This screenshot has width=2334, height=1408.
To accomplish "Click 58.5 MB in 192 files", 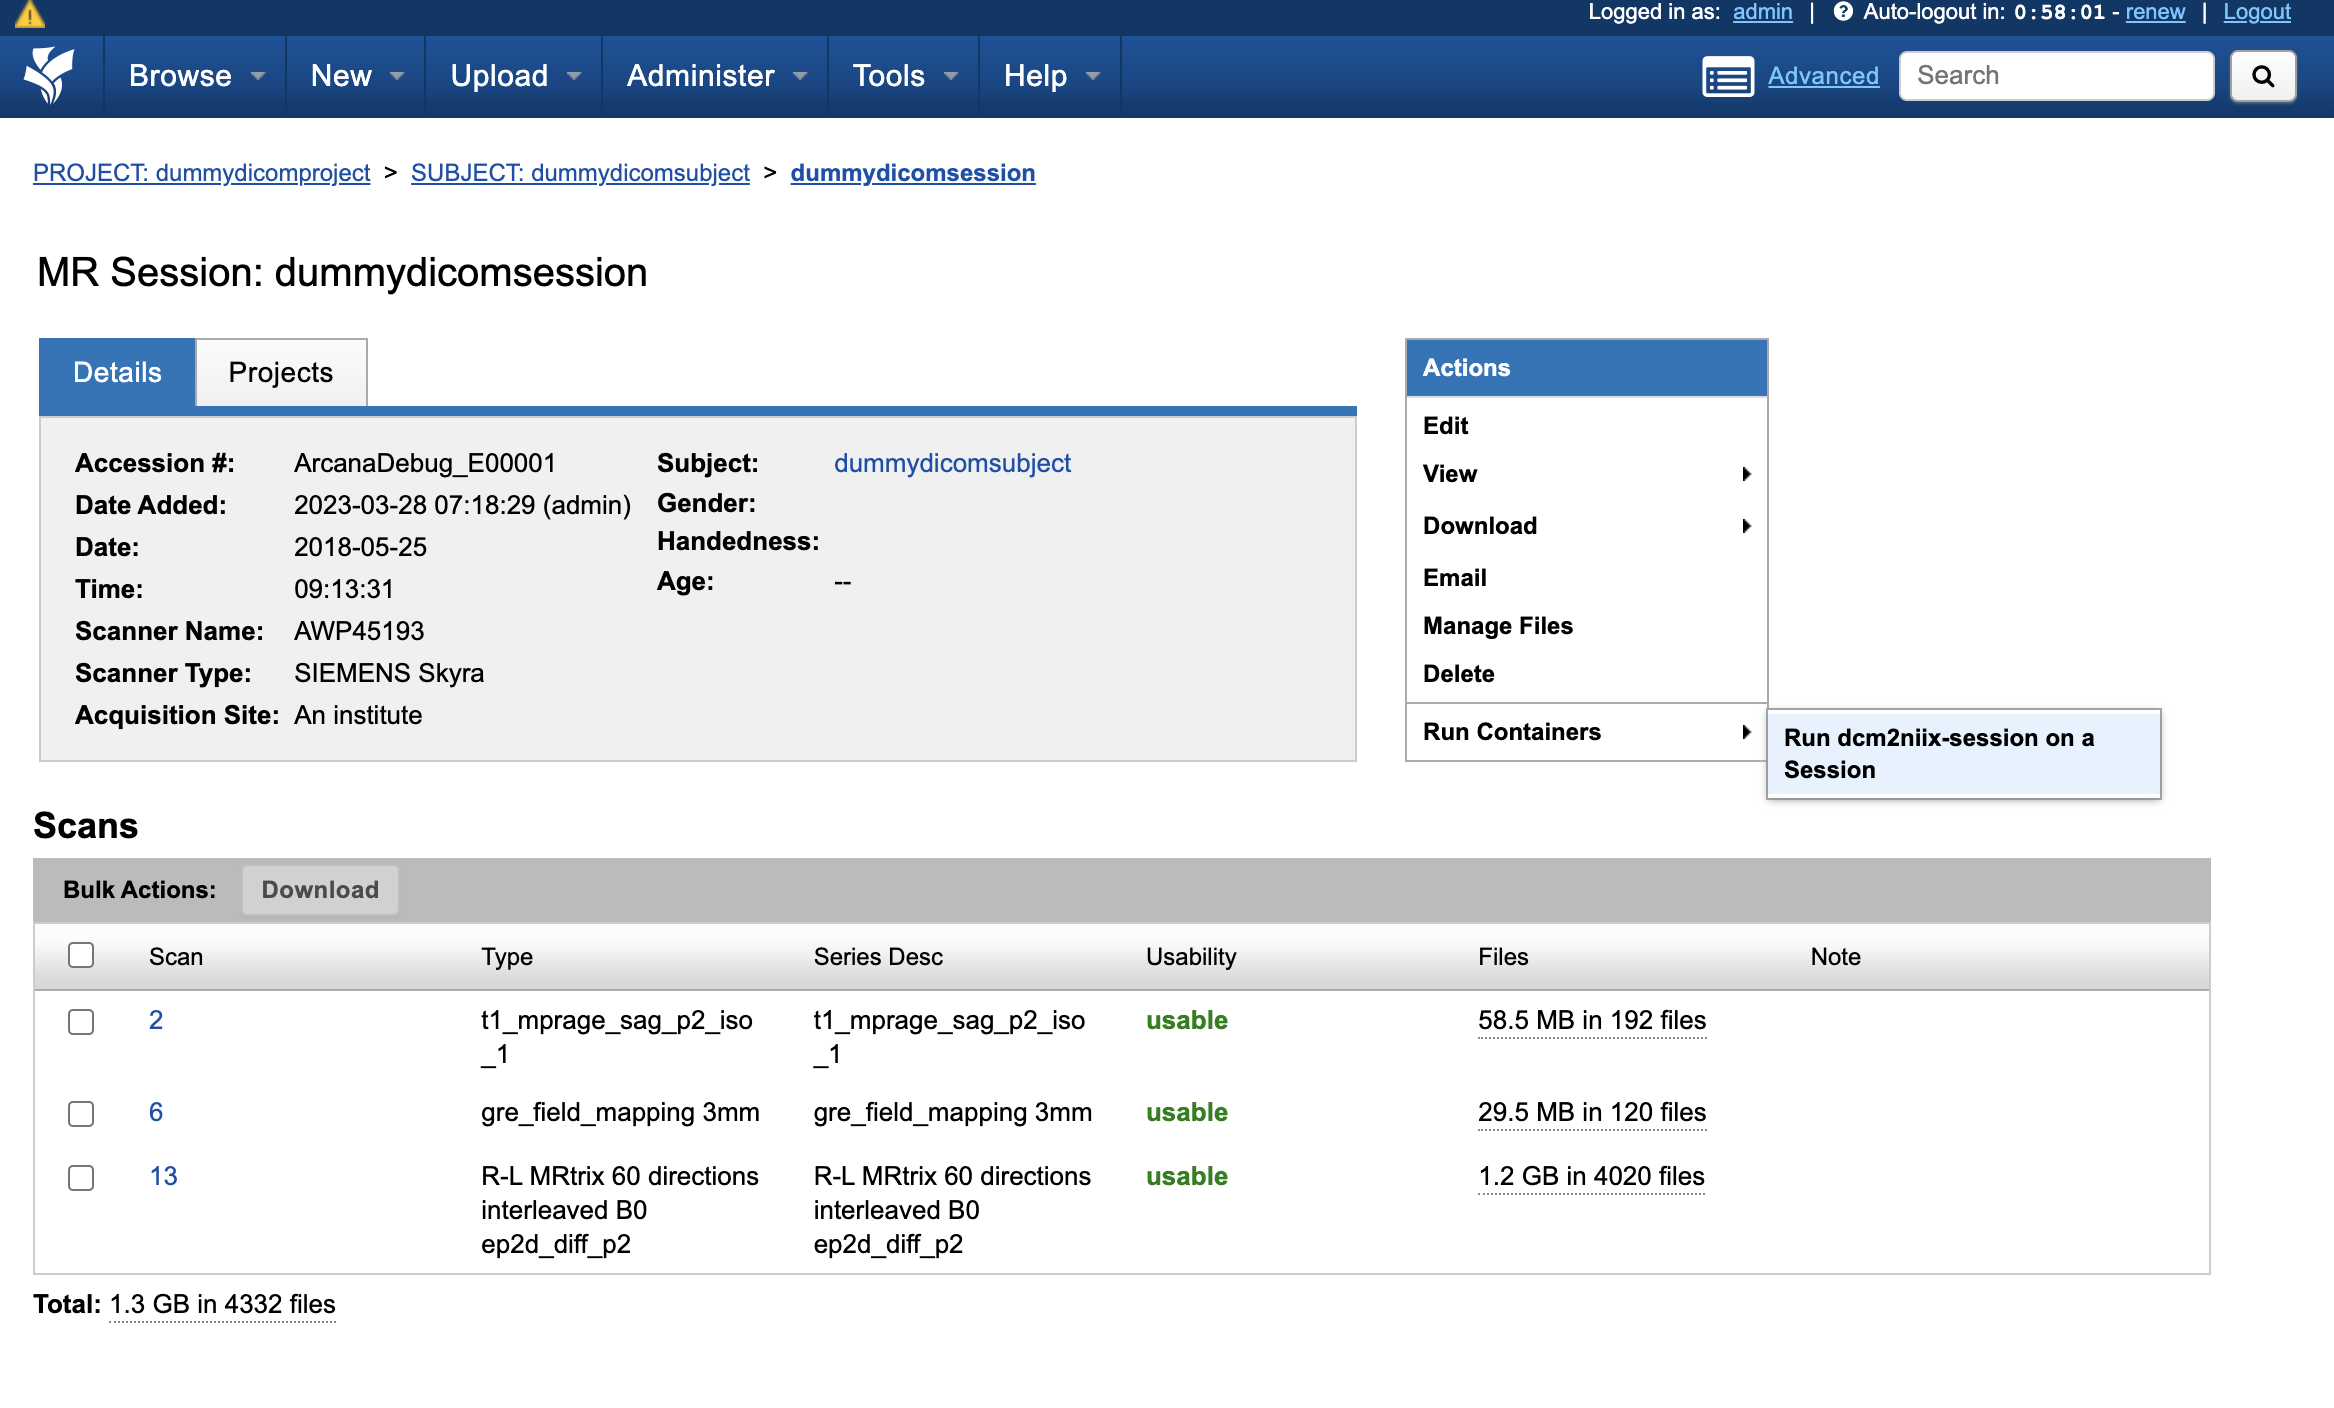I will point(1592,1020).
